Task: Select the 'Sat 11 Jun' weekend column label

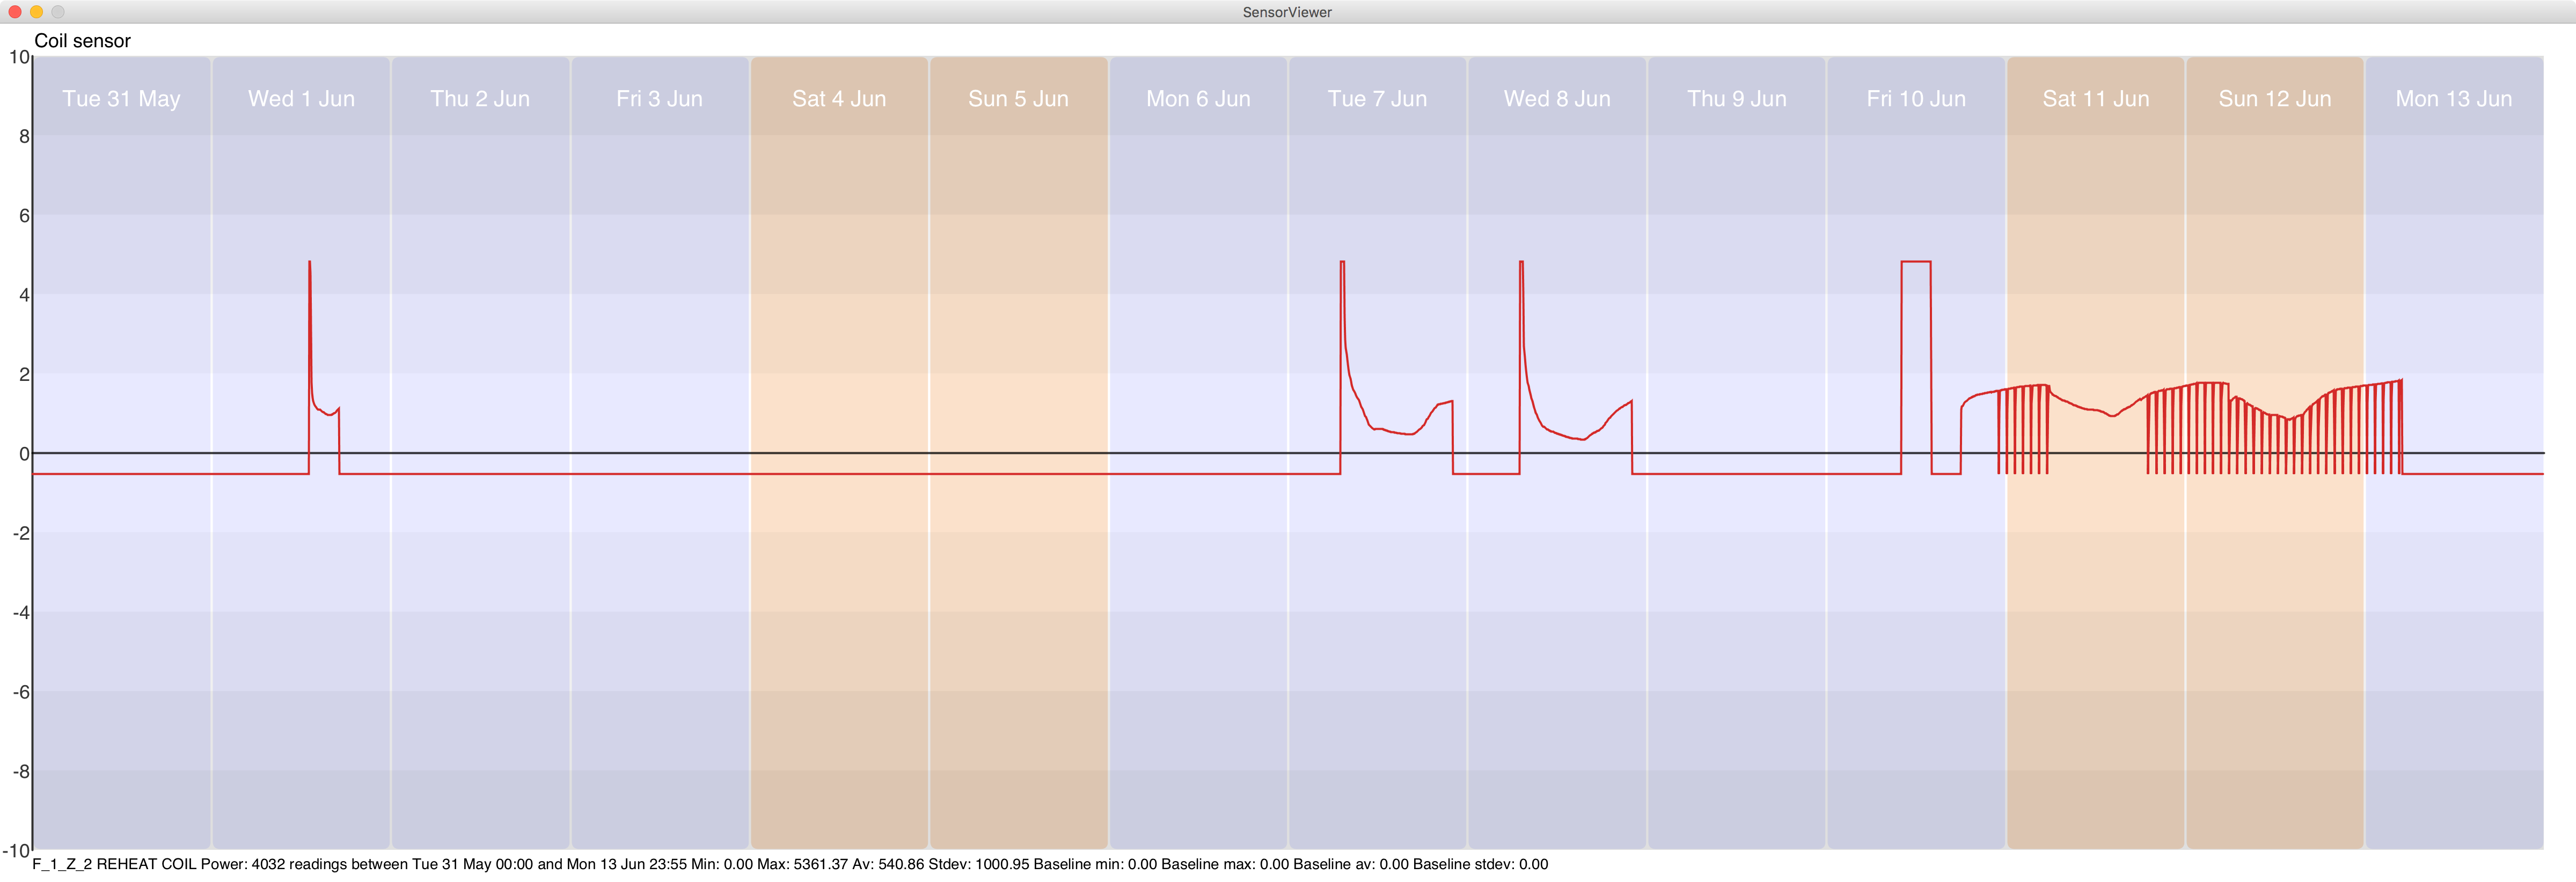Action: [x=2095, y=99]
